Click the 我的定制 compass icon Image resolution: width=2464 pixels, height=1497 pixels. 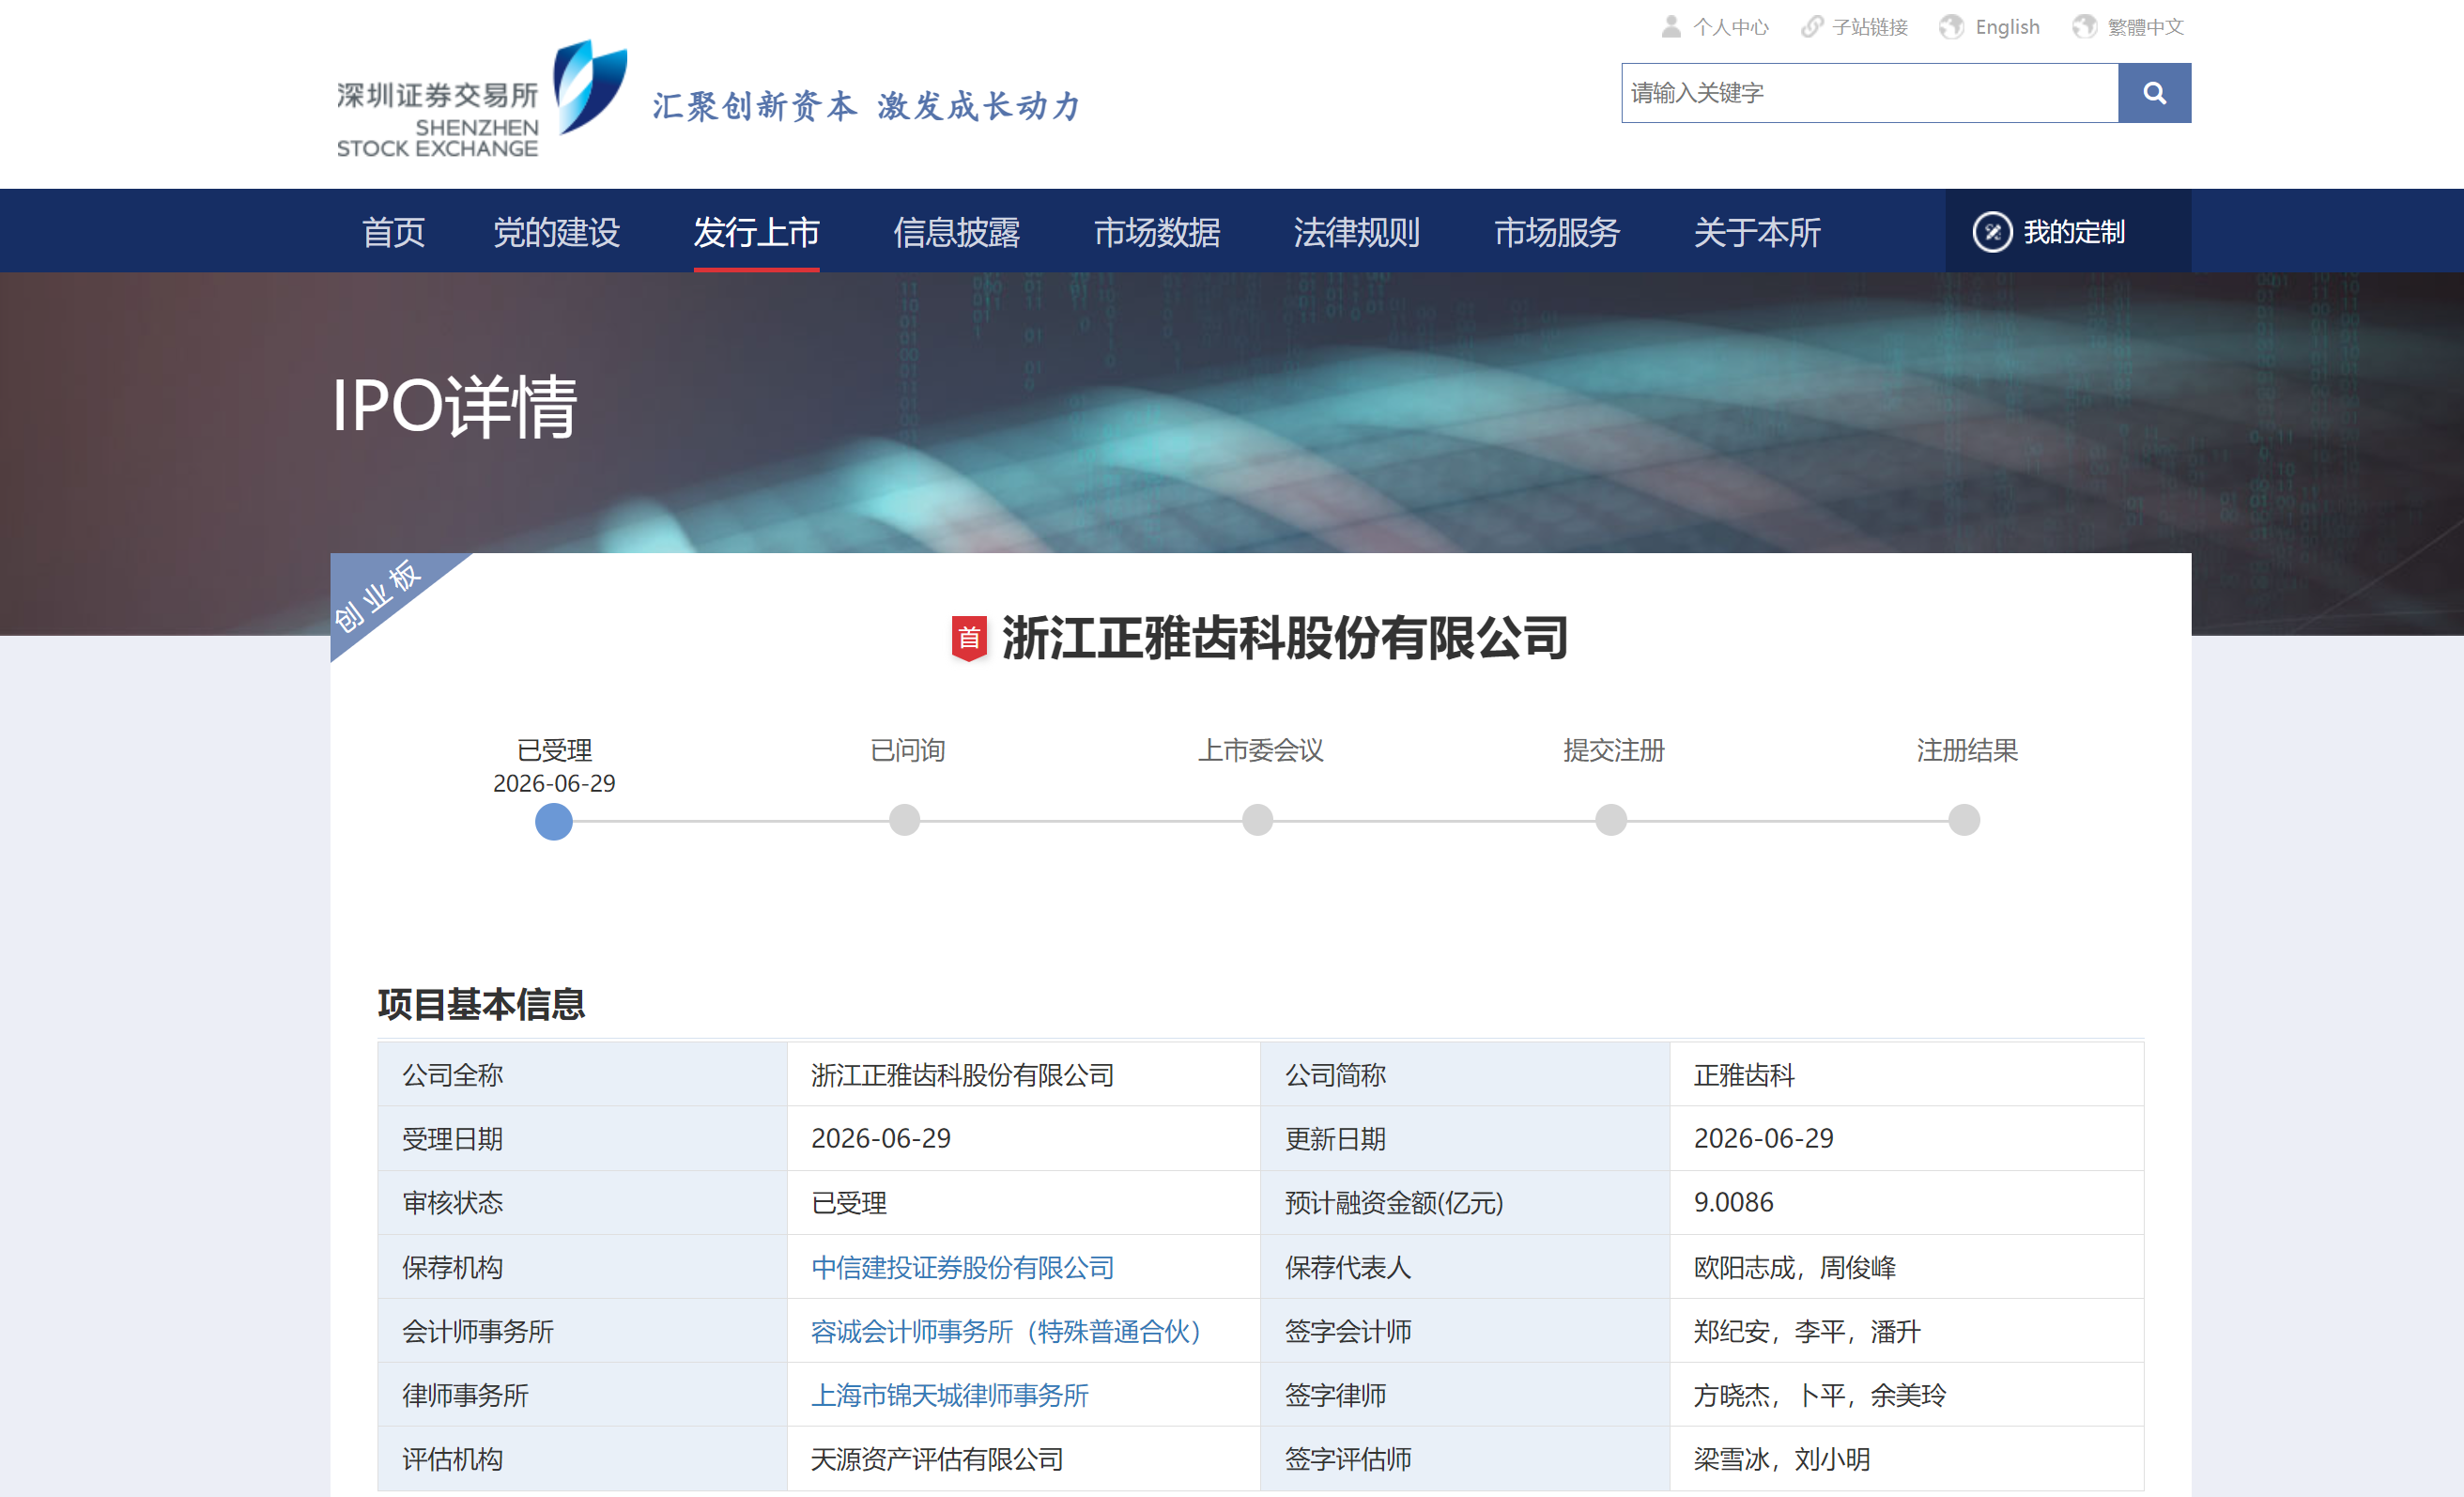pos(1992,232)
